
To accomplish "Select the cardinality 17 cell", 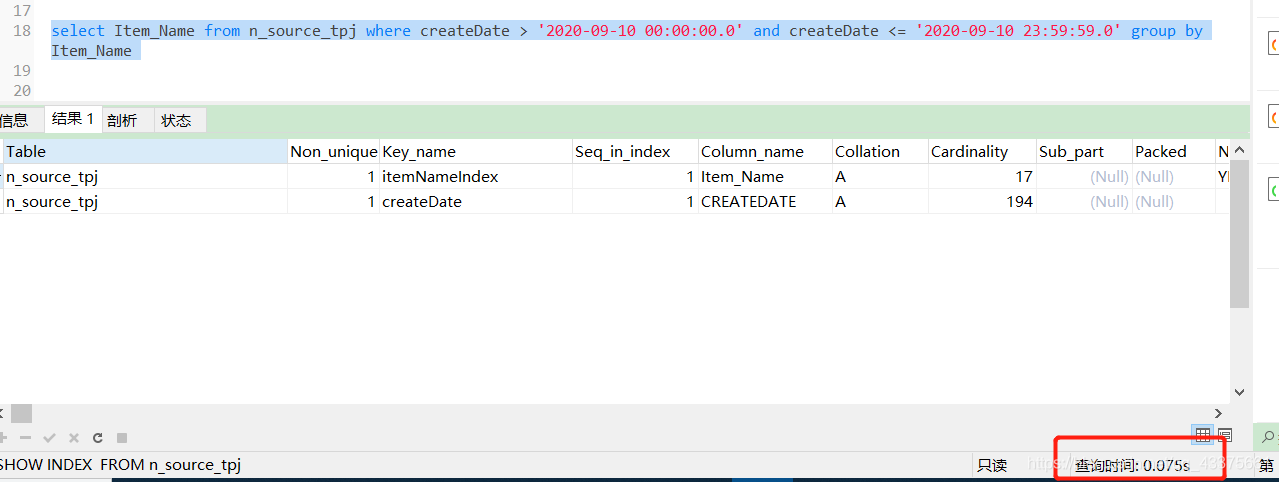I will click(982, 176).
